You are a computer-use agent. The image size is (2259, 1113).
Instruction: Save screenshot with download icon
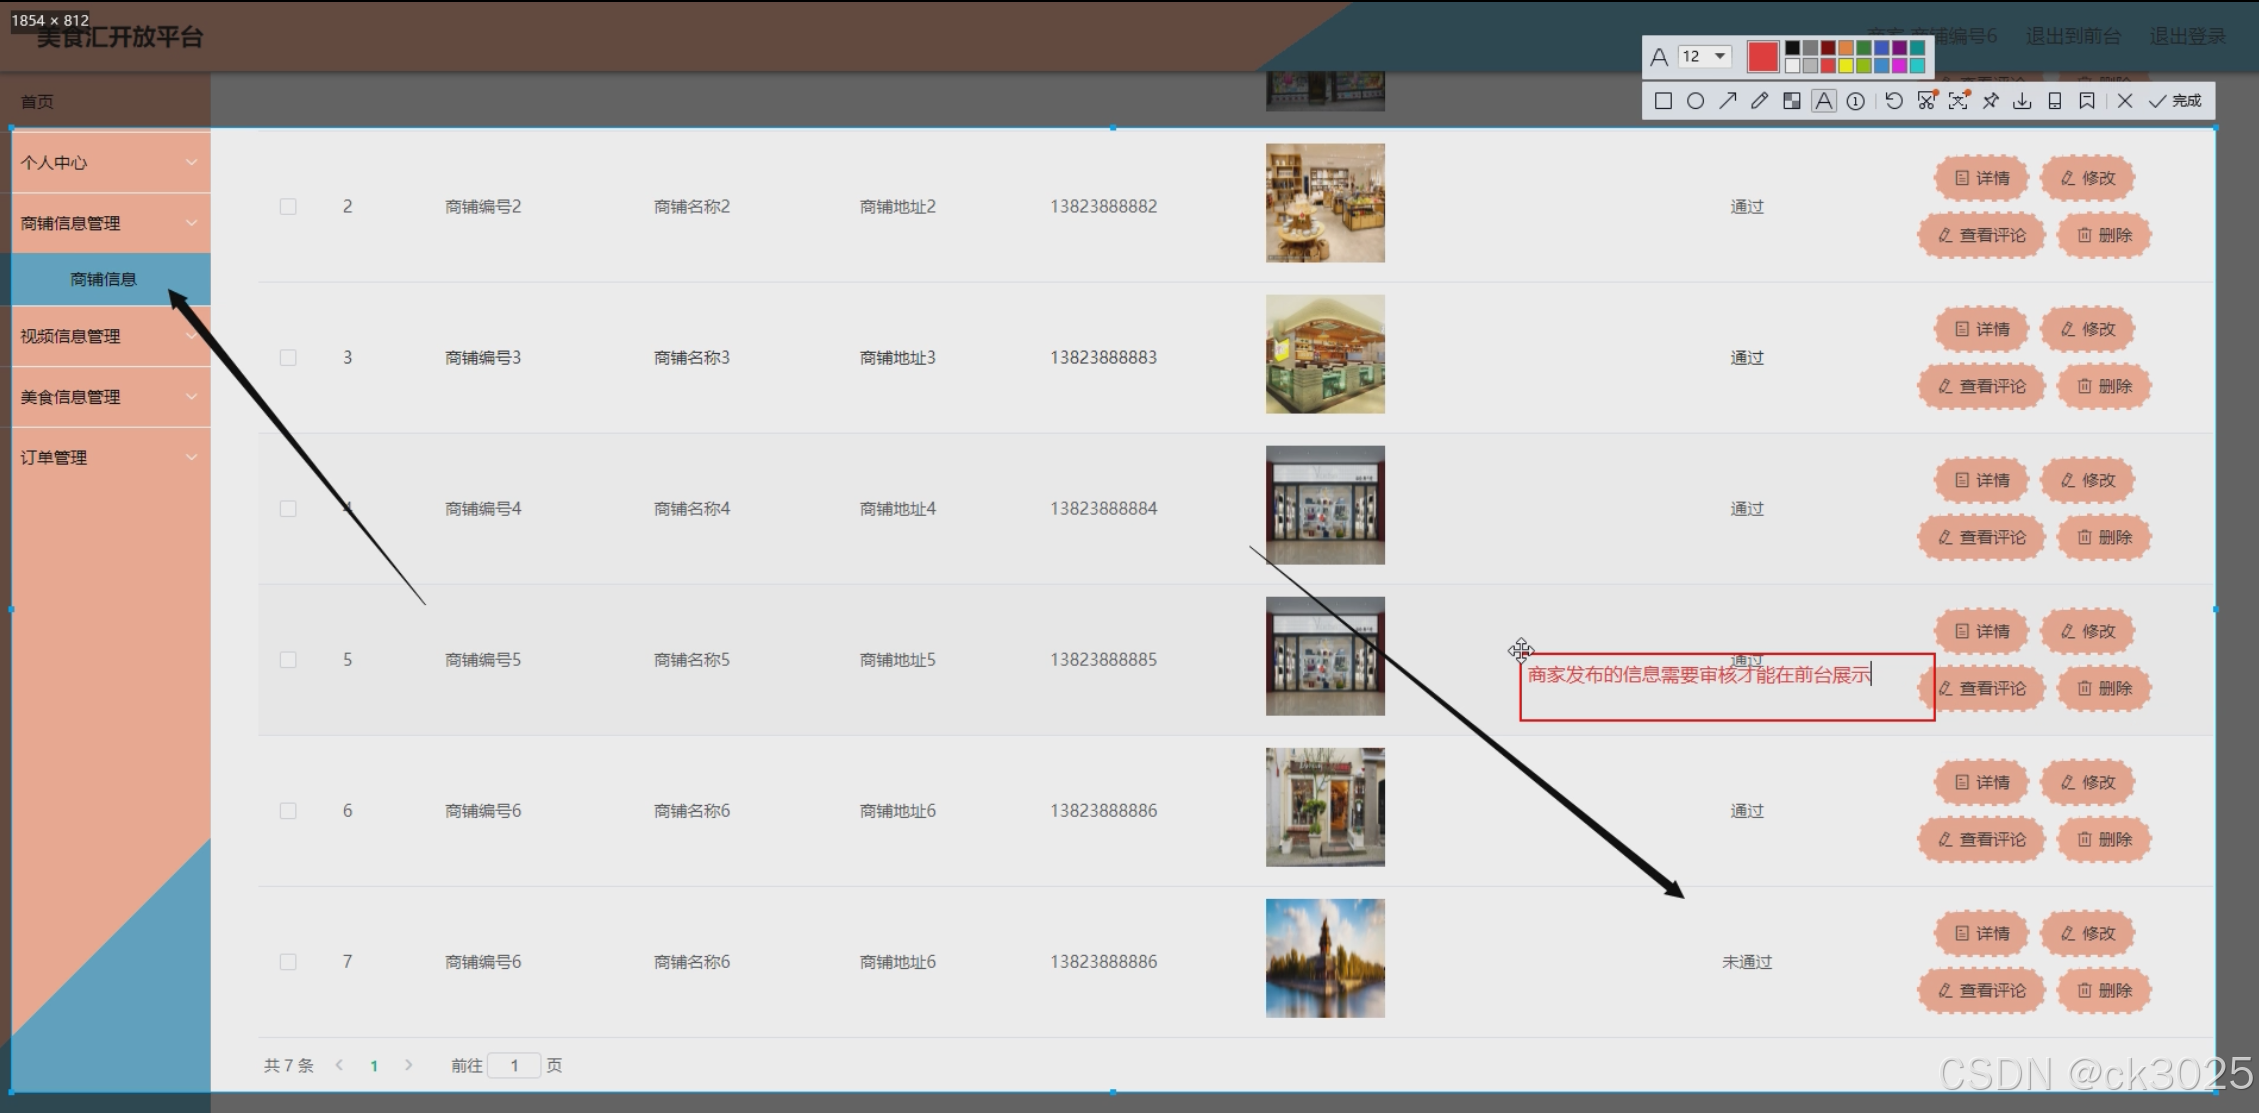2022,101
